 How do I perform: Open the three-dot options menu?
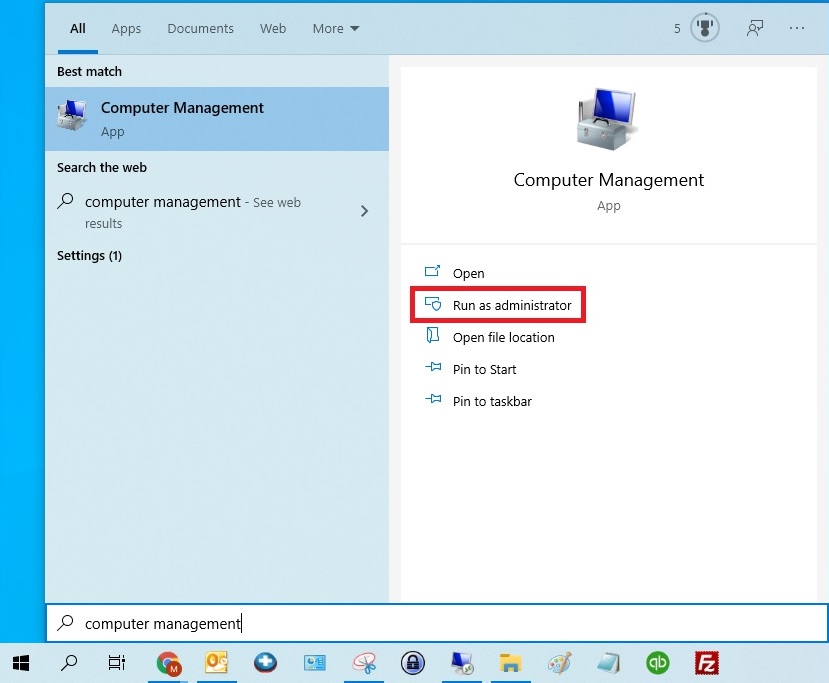[797, 28]
